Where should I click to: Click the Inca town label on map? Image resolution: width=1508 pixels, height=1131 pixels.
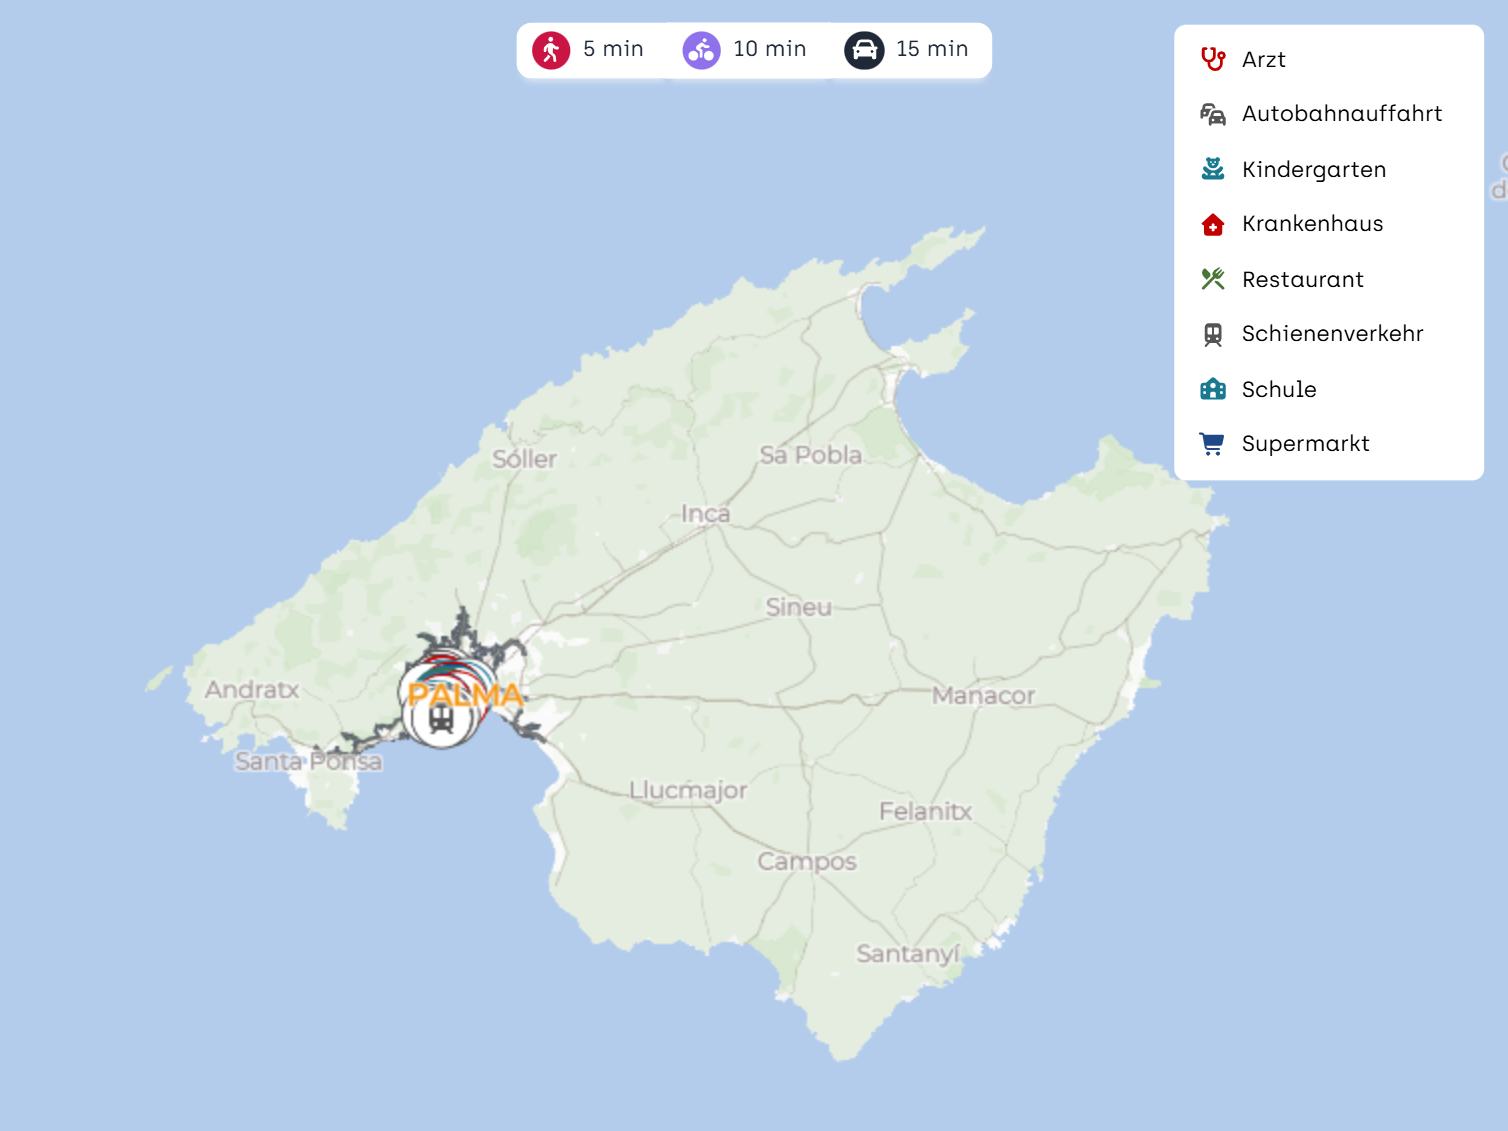pyautogui.click(x=705, y=514)
